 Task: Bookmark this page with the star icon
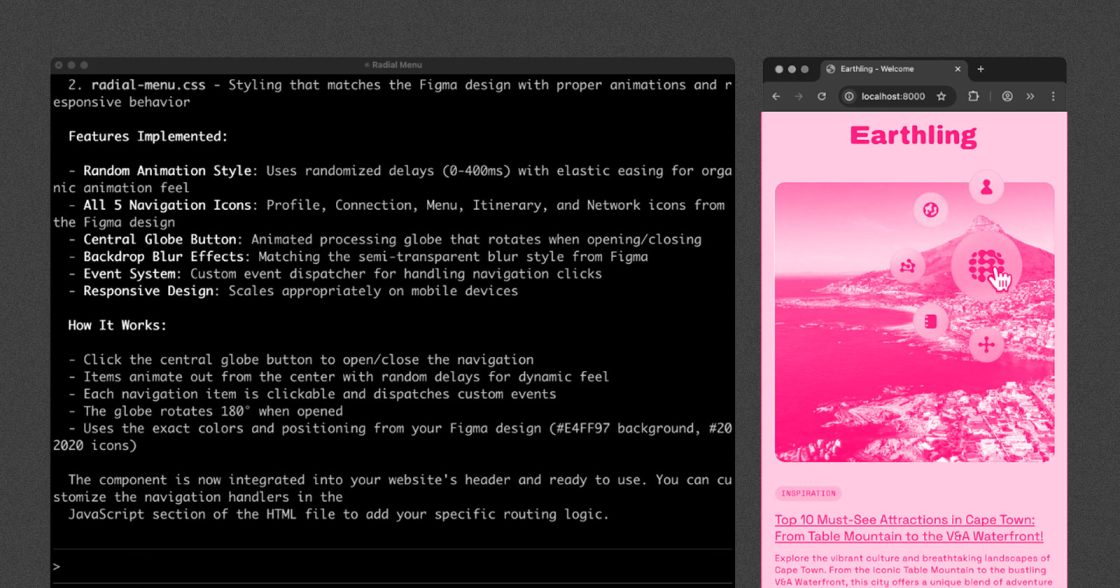coord(941,96)
